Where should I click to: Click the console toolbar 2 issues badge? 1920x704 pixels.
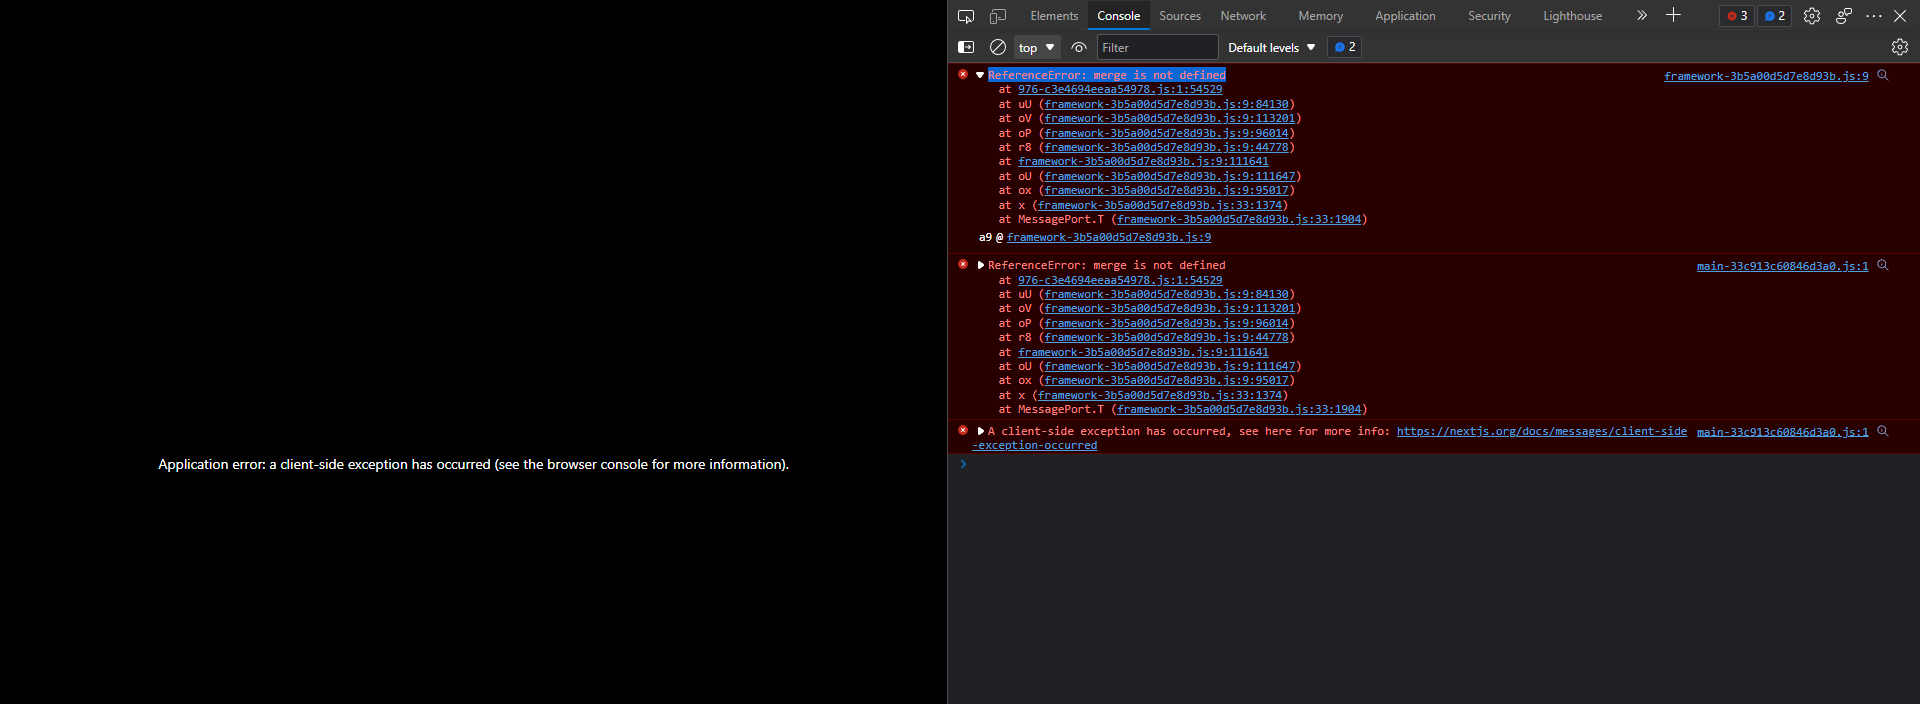point(1344,47)
